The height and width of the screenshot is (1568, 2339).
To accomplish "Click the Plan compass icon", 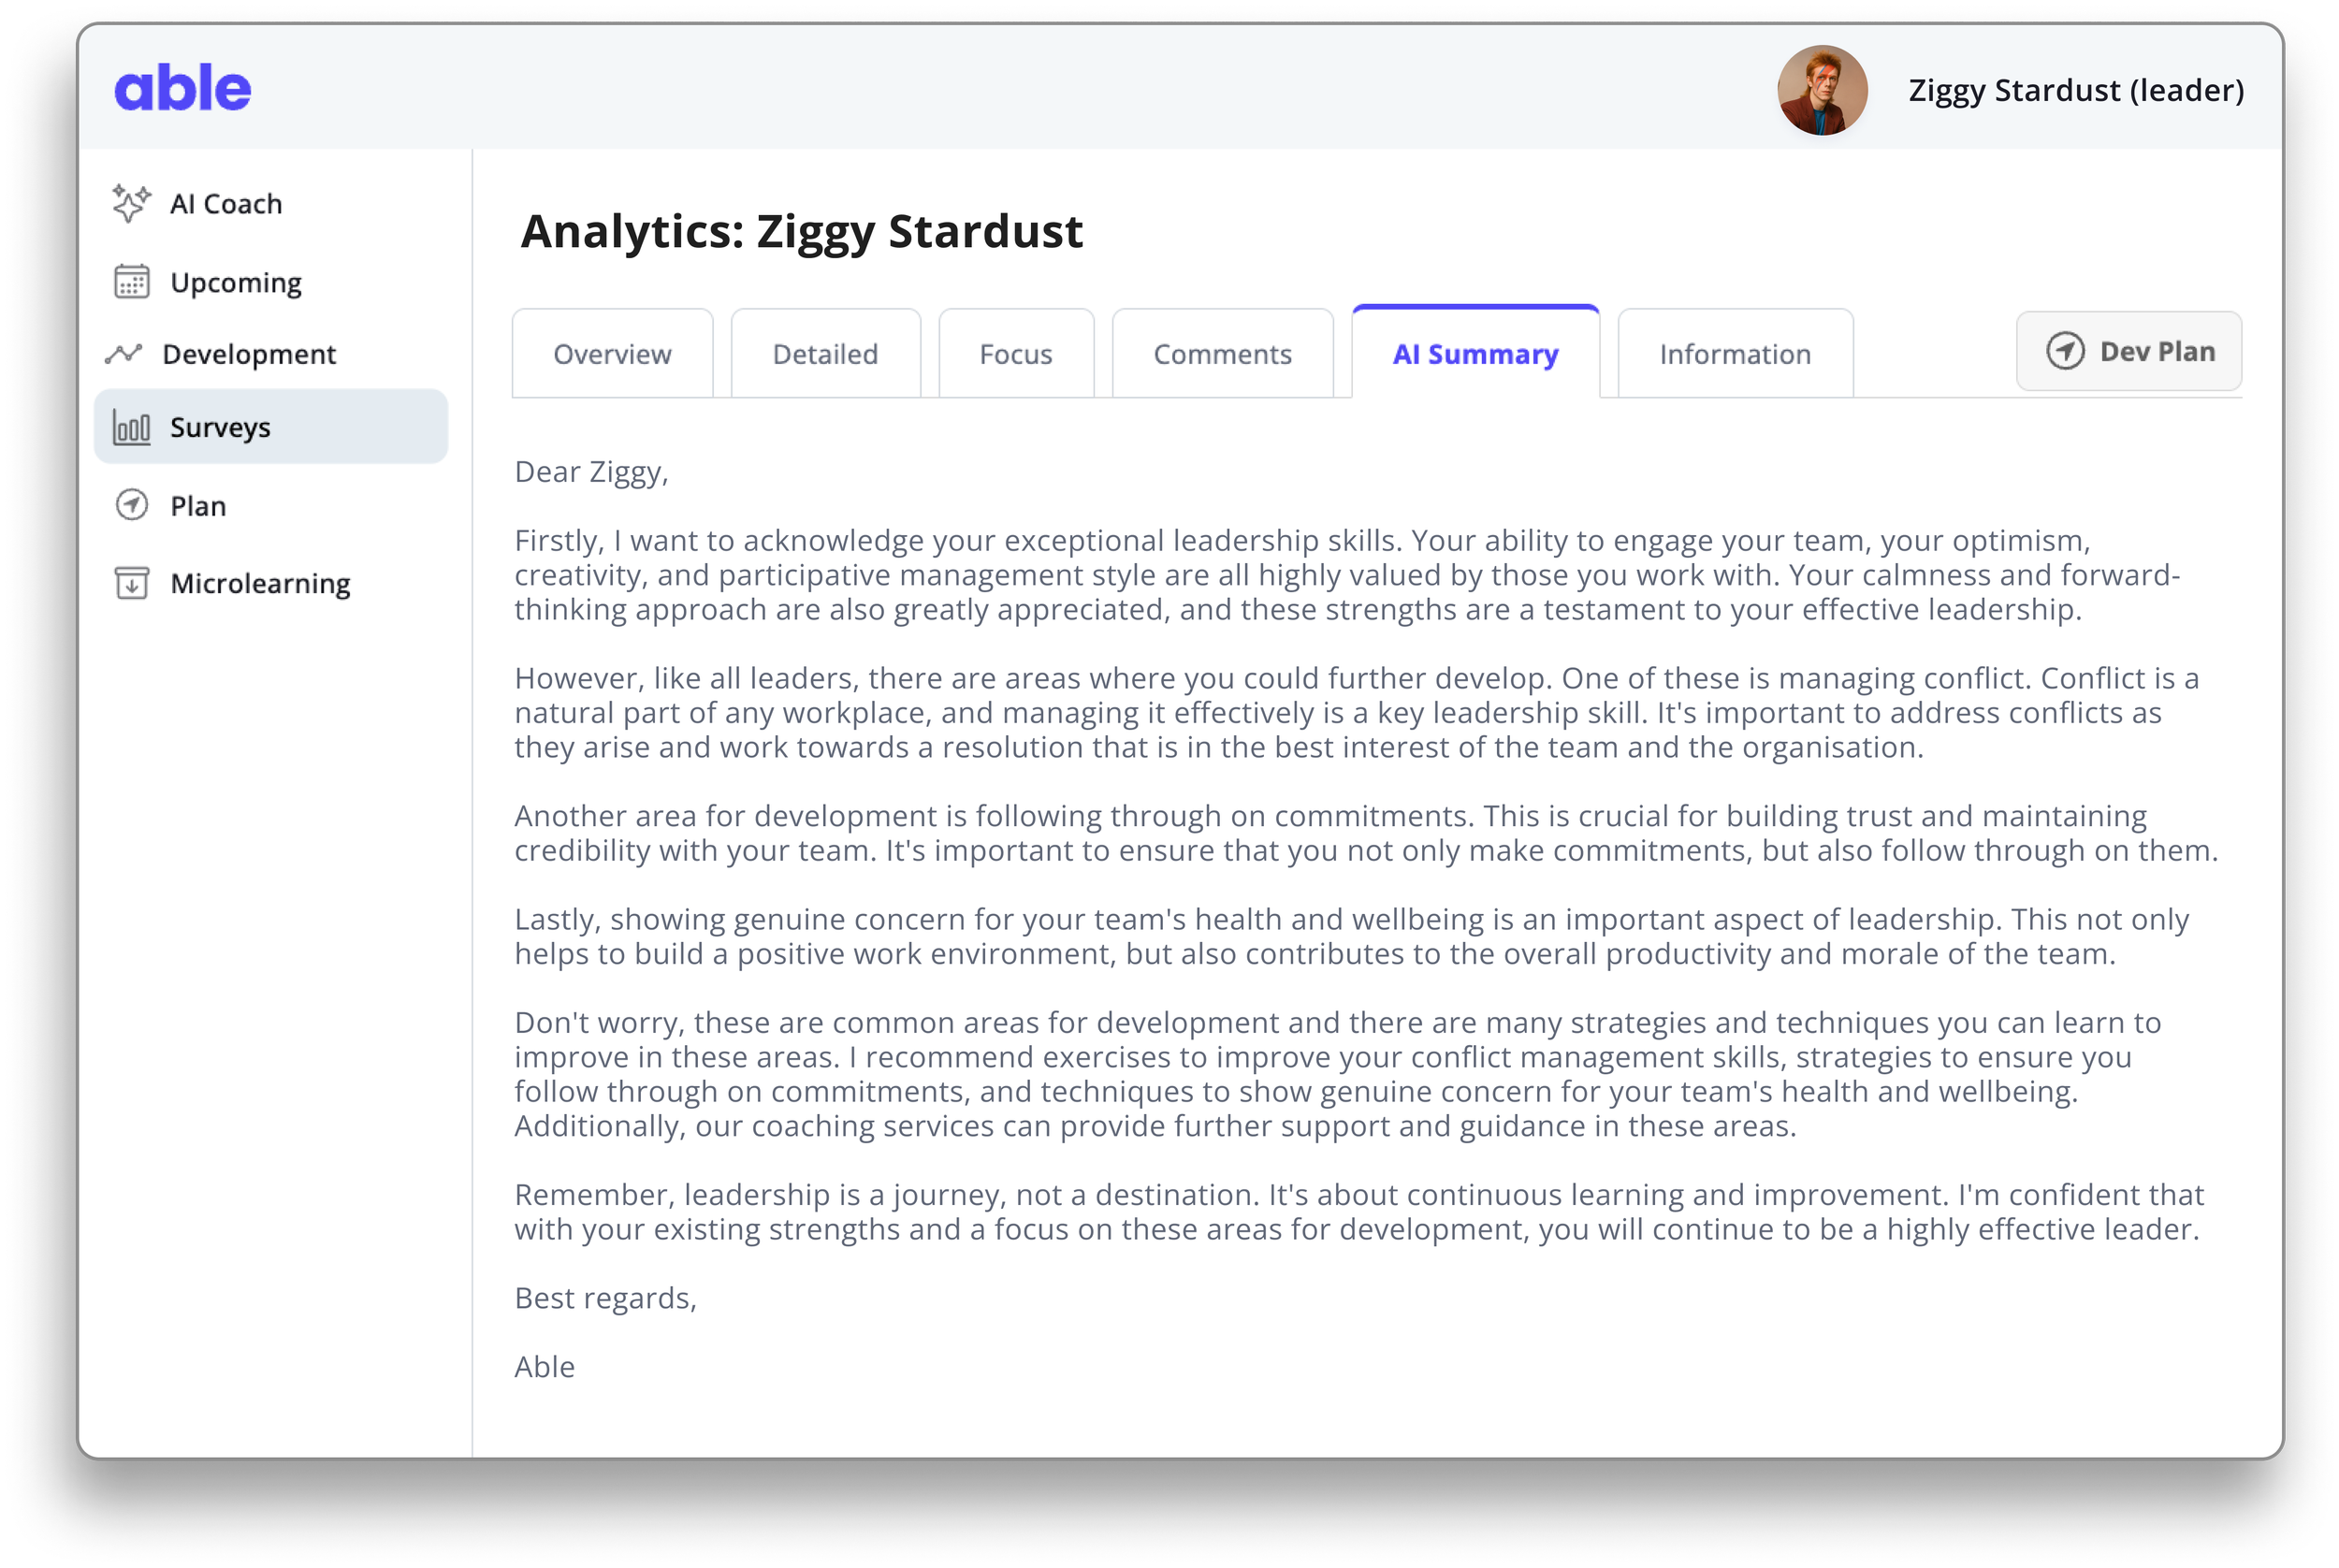I will 131,505.
